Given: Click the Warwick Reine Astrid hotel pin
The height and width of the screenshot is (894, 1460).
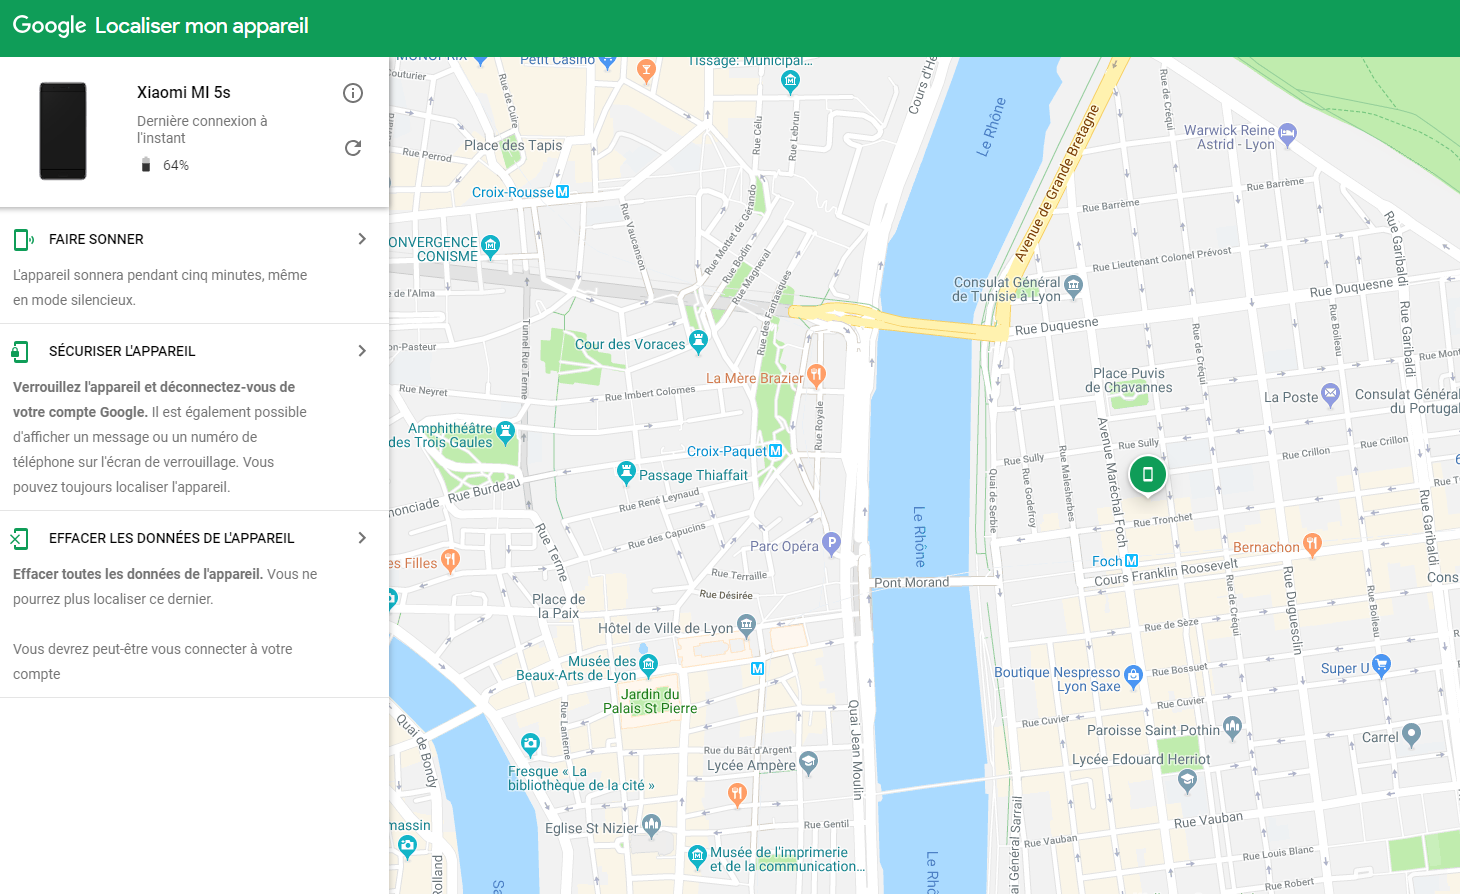Looking at the screenshot, I should pos(1288,134).
